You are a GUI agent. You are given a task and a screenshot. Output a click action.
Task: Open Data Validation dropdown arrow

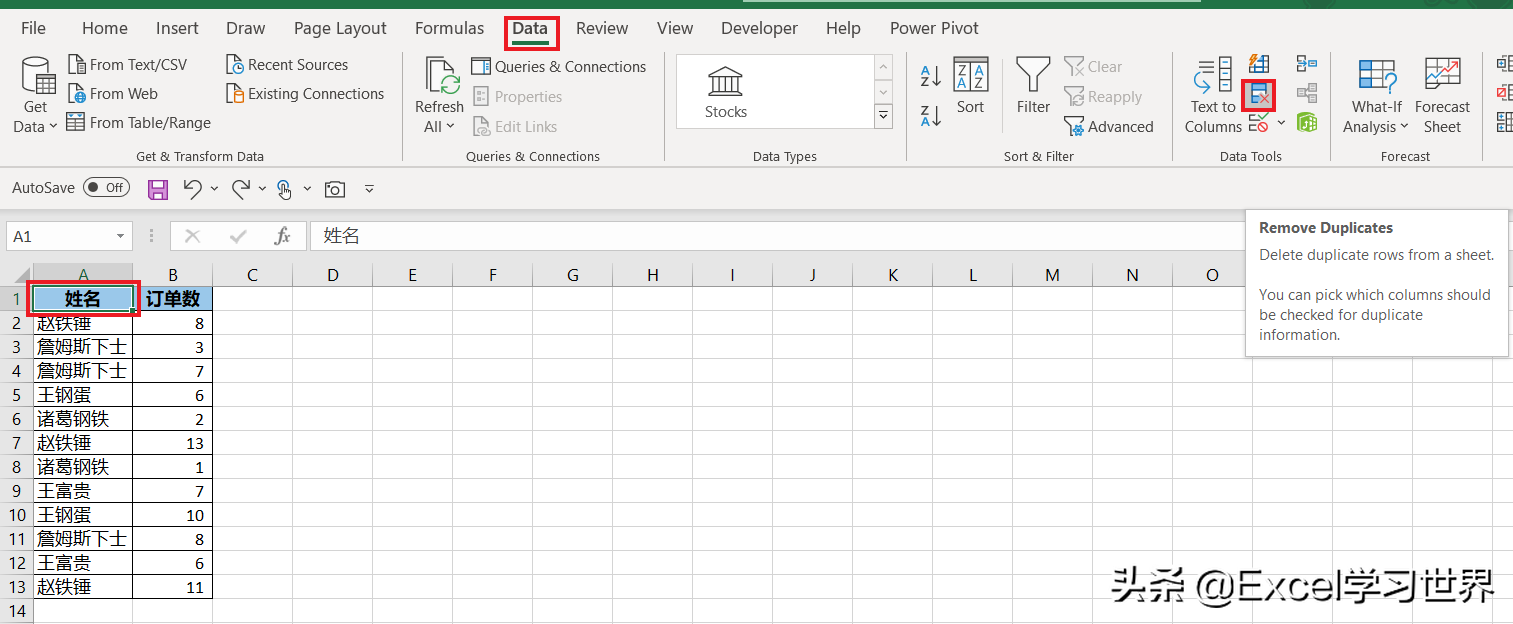[x=1281, y=124]
